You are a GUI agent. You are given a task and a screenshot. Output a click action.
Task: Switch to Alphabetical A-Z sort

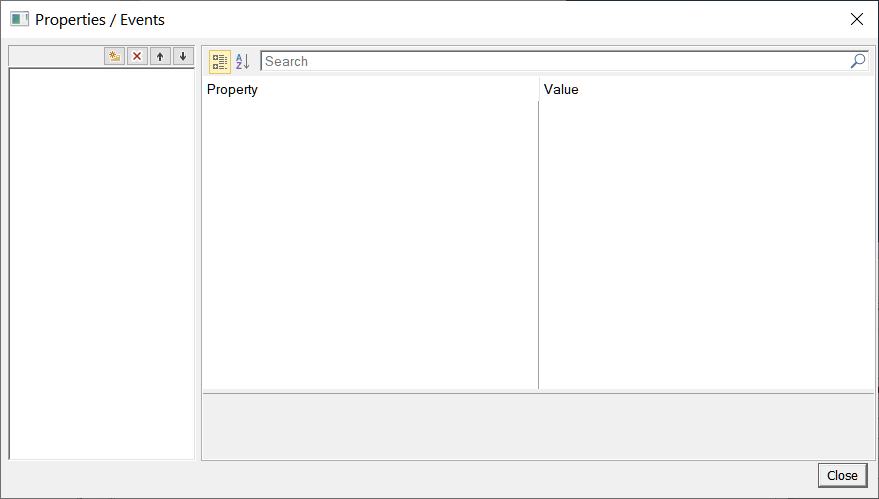coord(243,62)
